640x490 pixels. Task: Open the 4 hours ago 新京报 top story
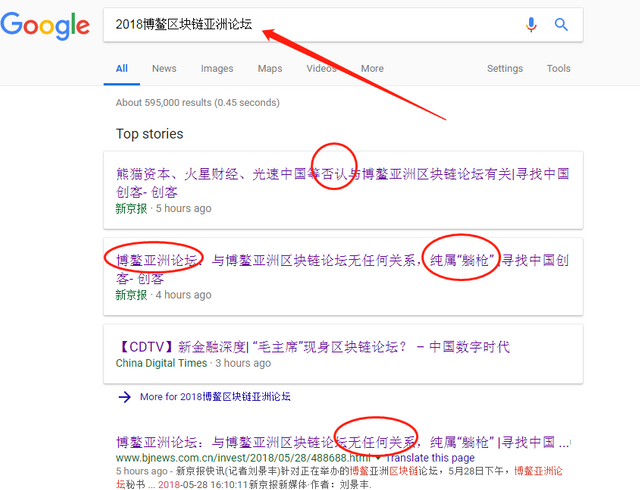point(342,269)
